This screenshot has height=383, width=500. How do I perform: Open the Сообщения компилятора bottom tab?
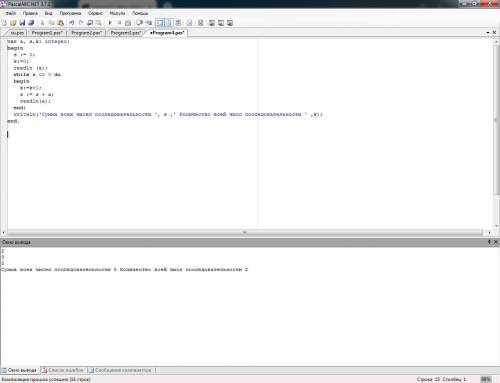click(120, 370)
